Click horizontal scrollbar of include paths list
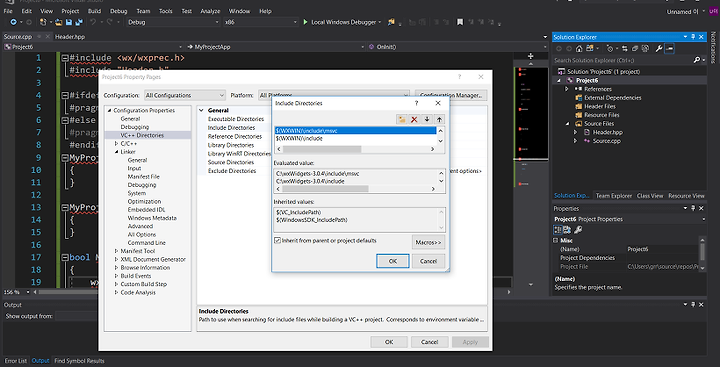720x367 pixels. [355, 149]
